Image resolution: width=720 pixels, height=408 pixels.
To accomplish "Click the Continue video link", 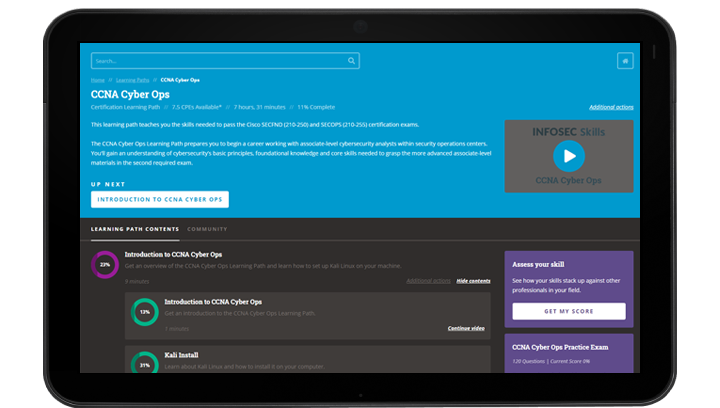I will (x=466, y=328).
